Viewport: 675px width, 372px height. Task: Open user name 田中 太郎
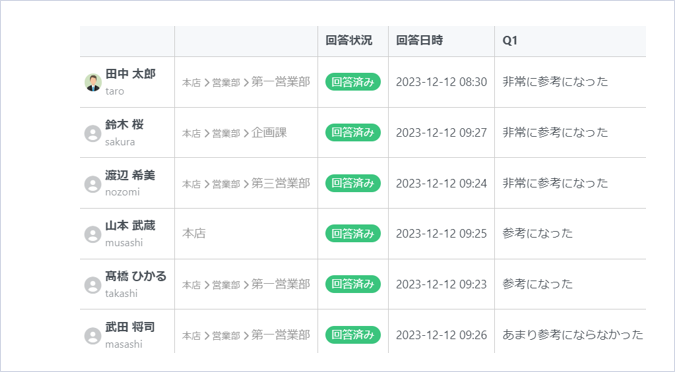click(130, 74)
